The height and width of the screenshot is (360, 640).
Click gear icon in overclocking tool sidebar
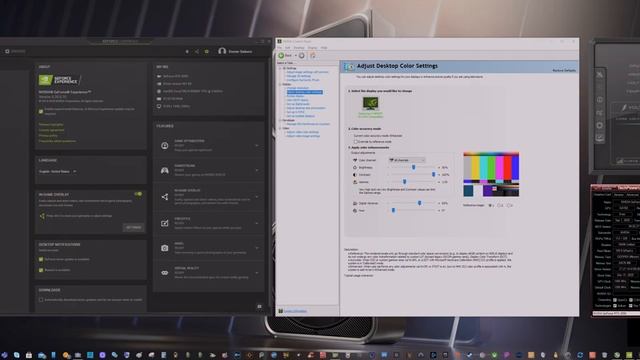(x=600, y=125)
